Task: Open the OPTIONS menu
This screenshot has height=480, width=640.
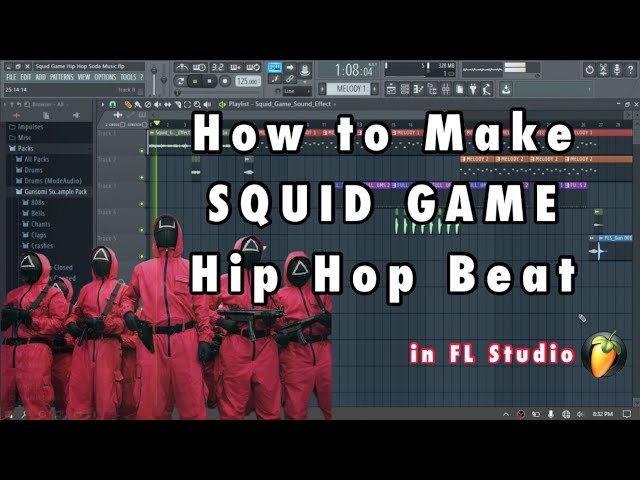Action: [105, 77]
